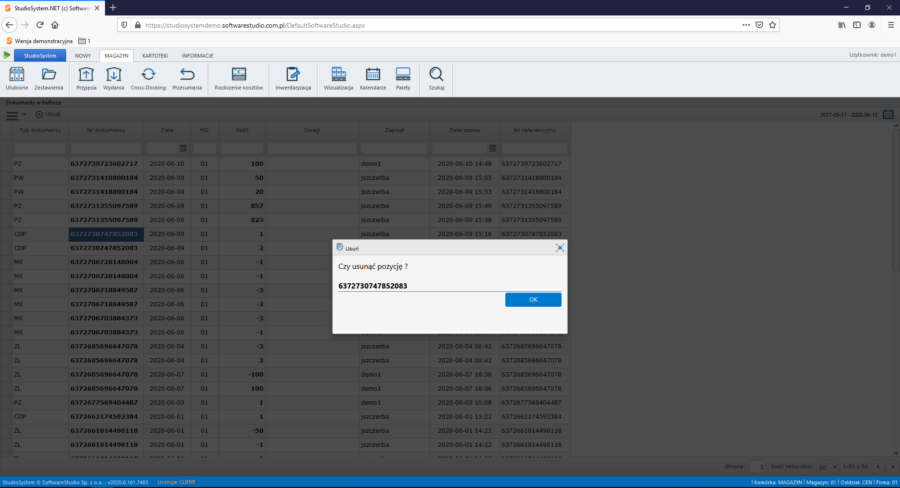Switch to the KARTOTEKI tab

(x=155, y=56)
